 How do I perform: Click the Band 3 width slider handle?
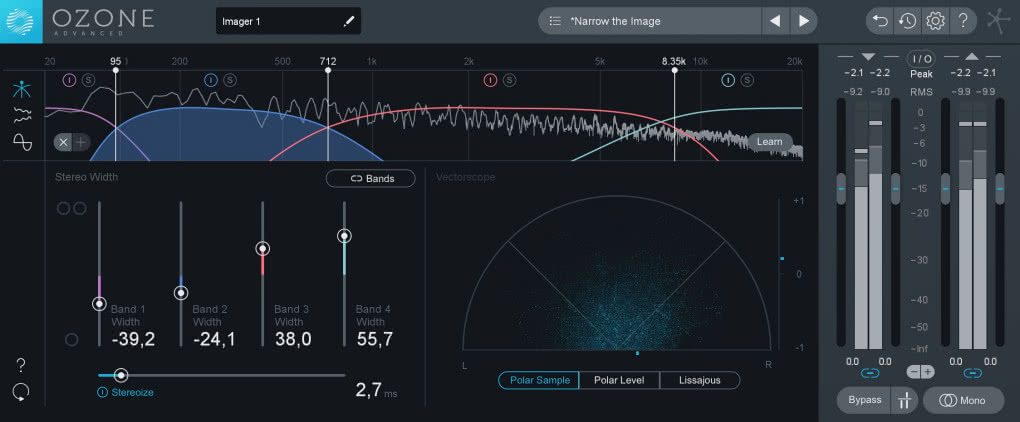[x=263, y=248]
